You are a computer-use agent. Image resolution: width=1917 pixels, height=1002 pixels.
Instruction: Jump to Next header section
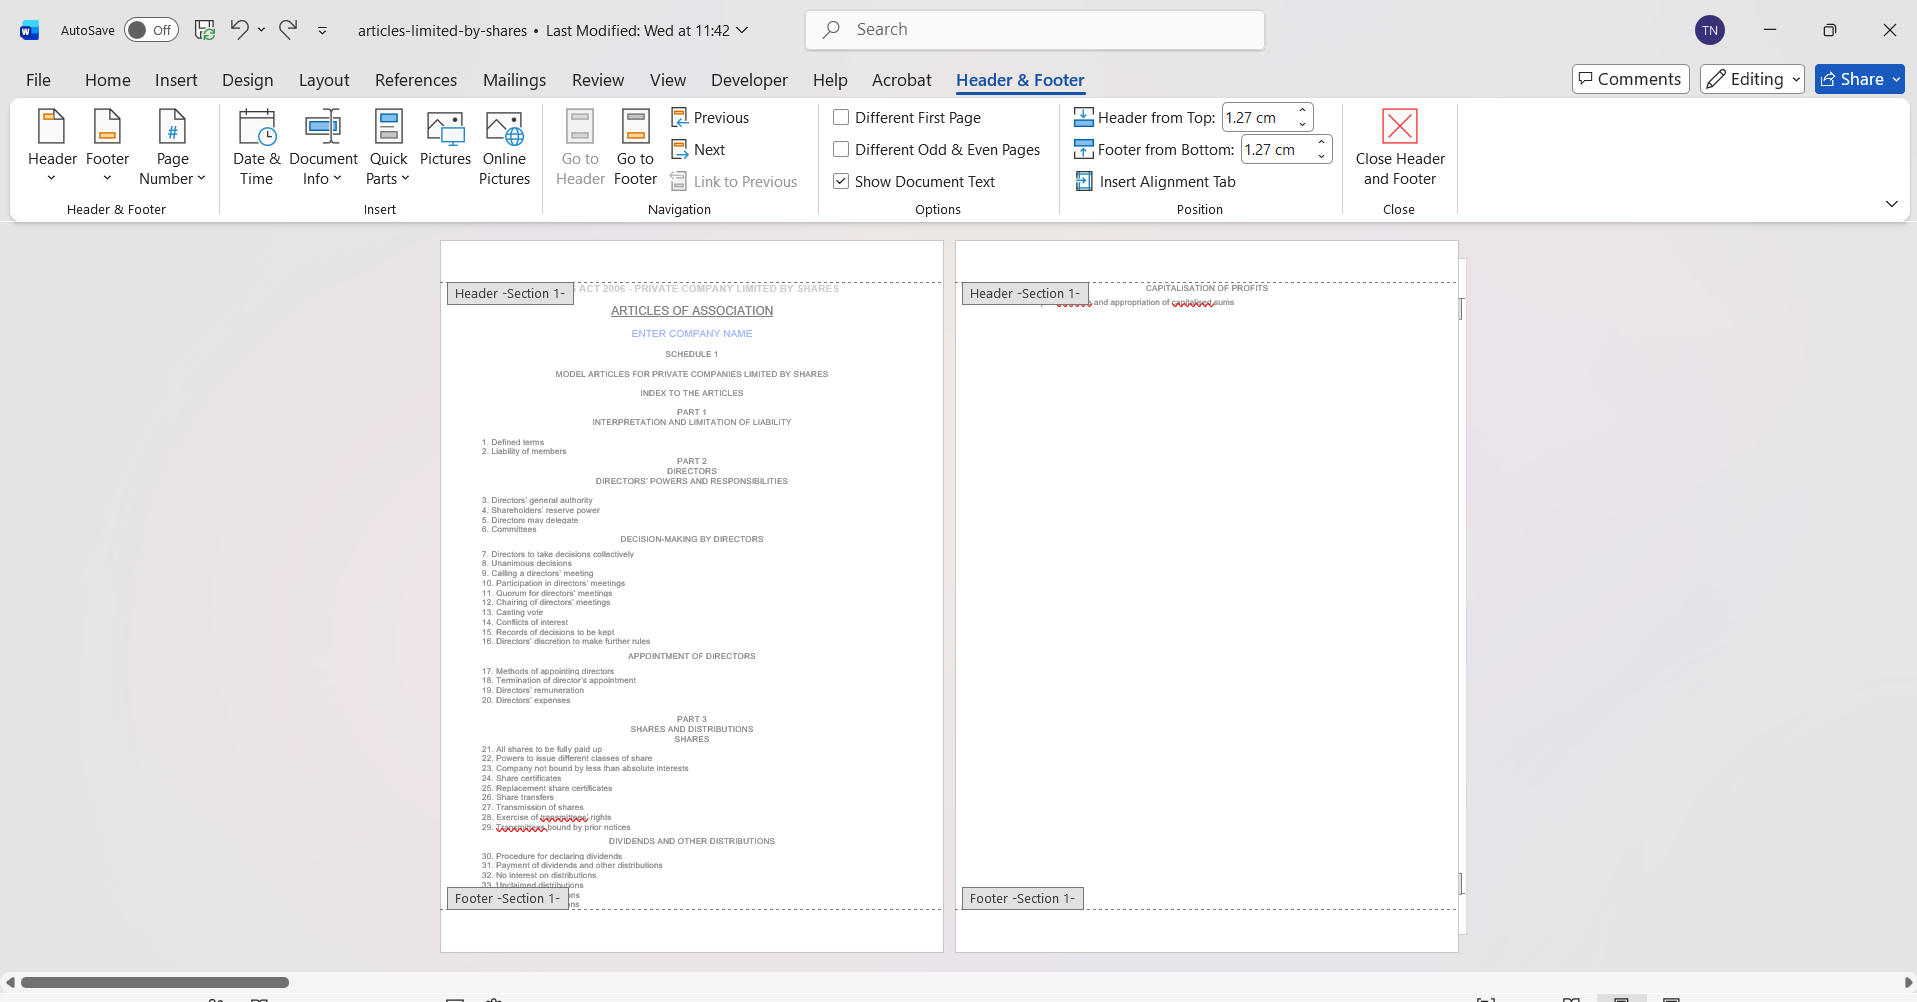point(698,150)
